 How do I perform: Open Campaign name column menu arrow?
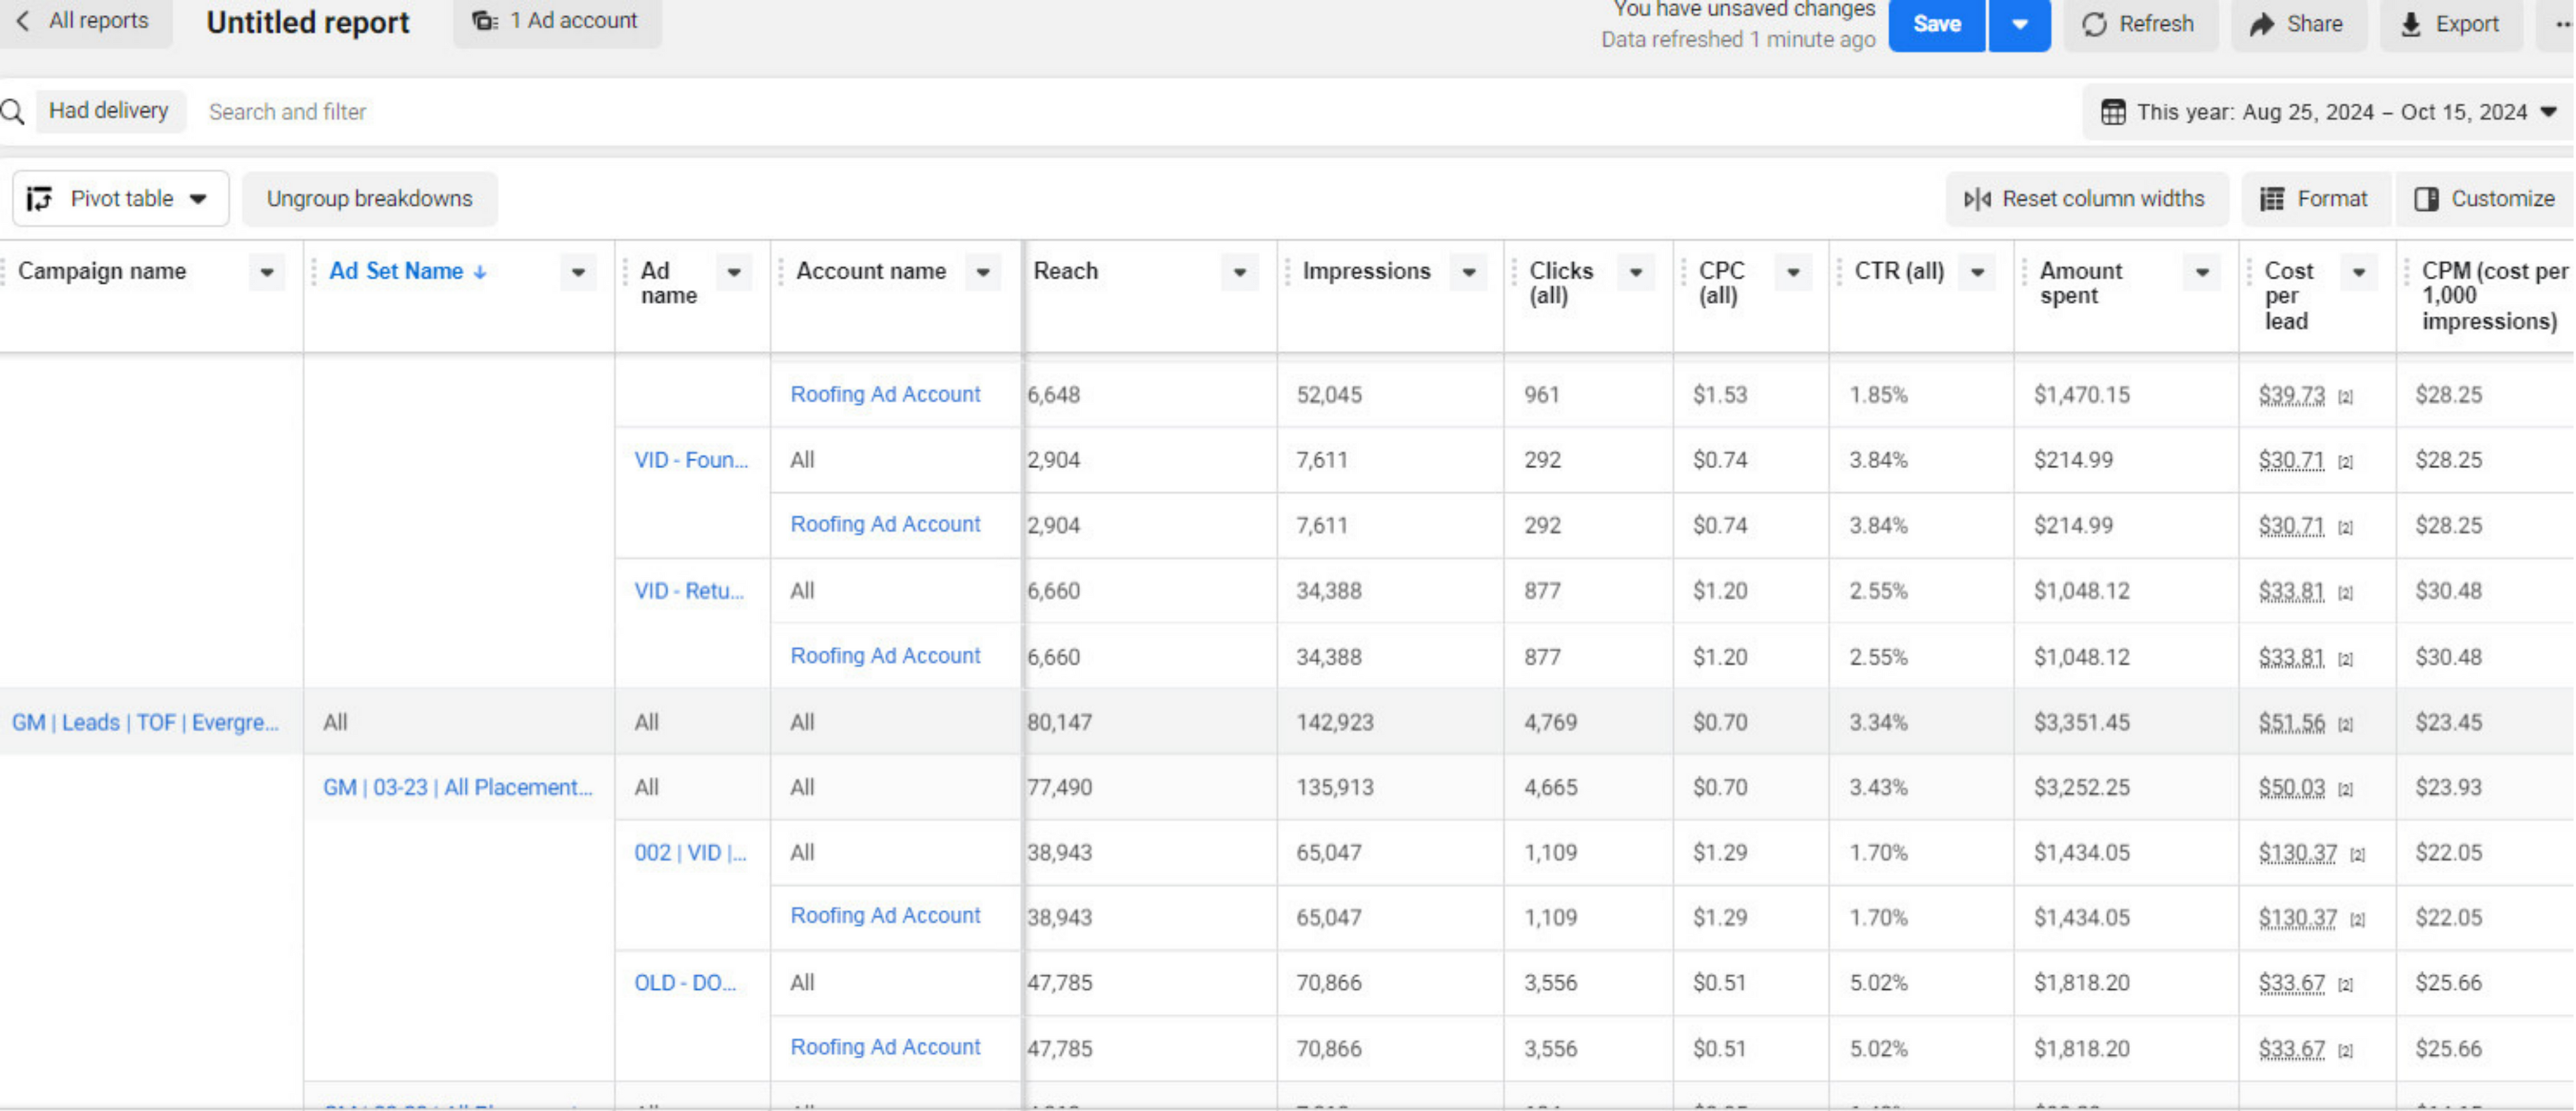[266, 272]
